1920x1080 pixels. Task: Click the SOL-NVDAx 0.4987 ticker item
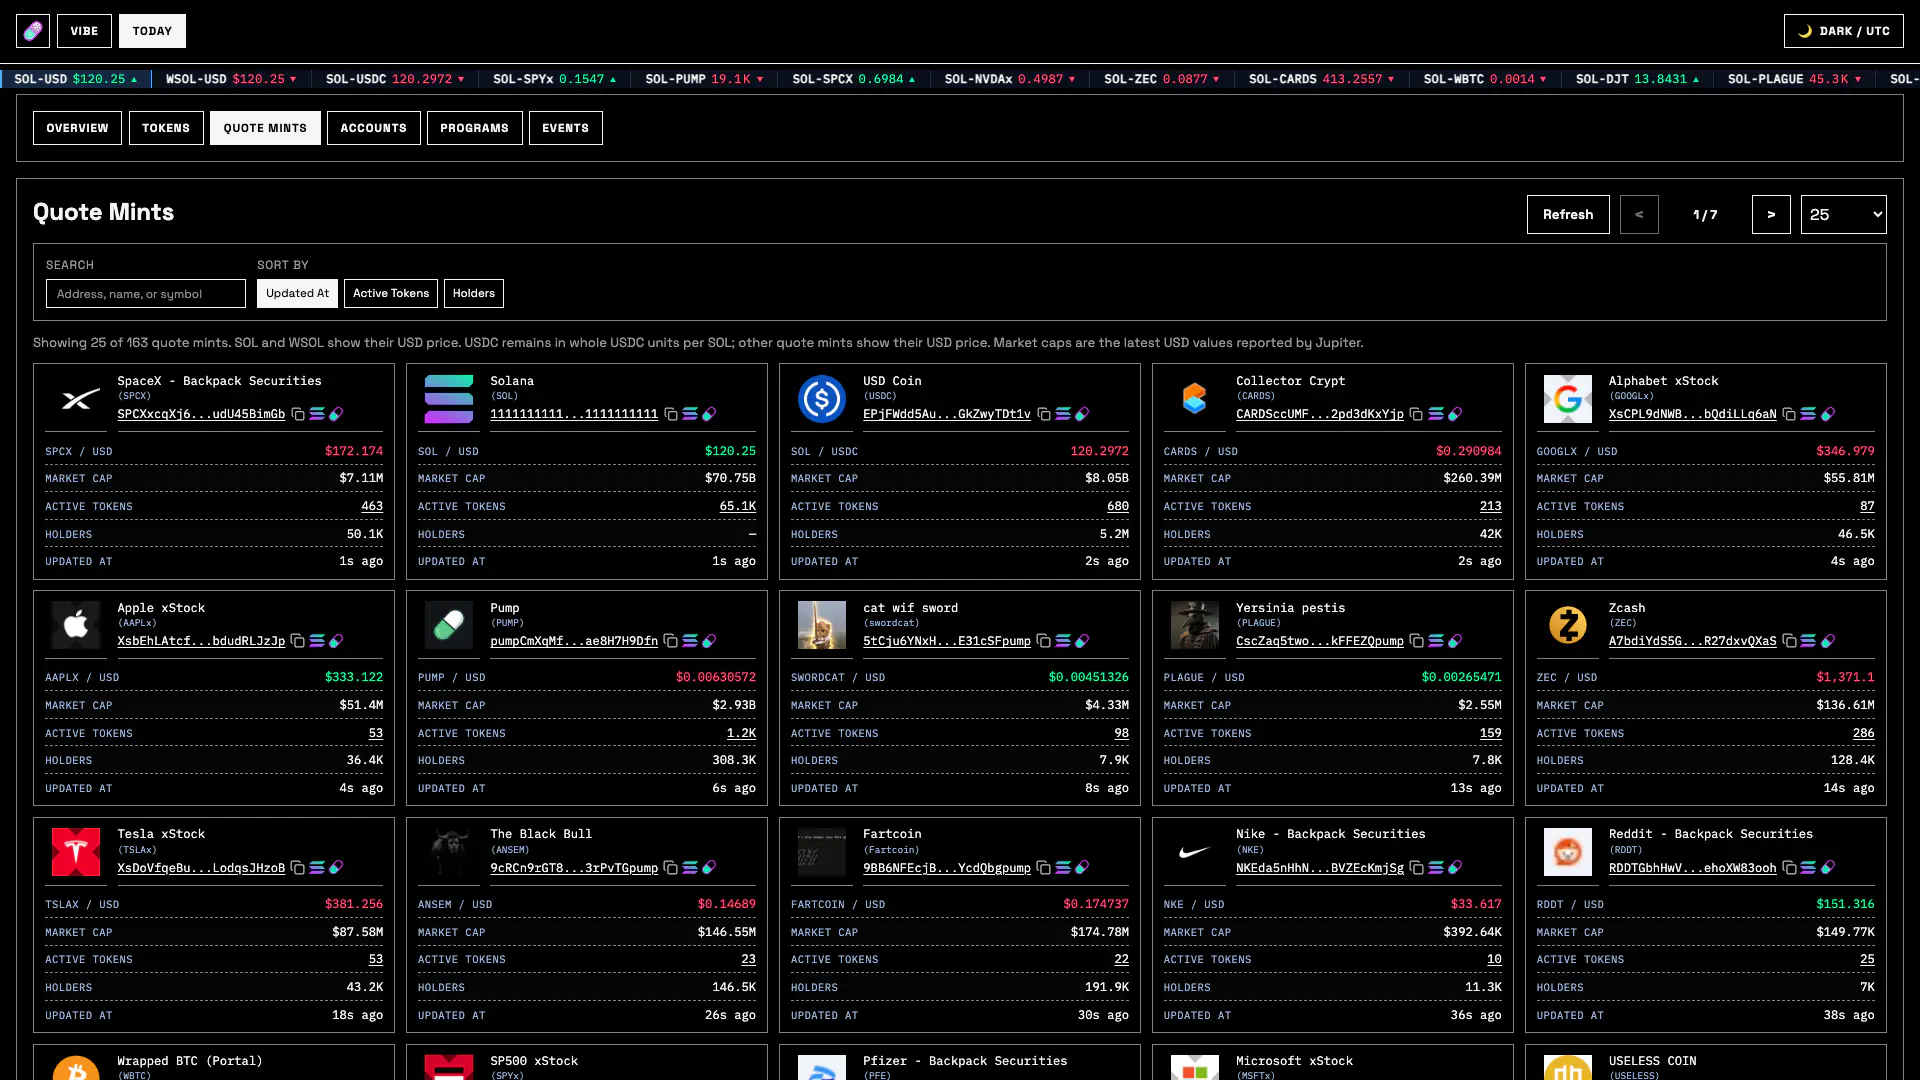[1010, 79]
